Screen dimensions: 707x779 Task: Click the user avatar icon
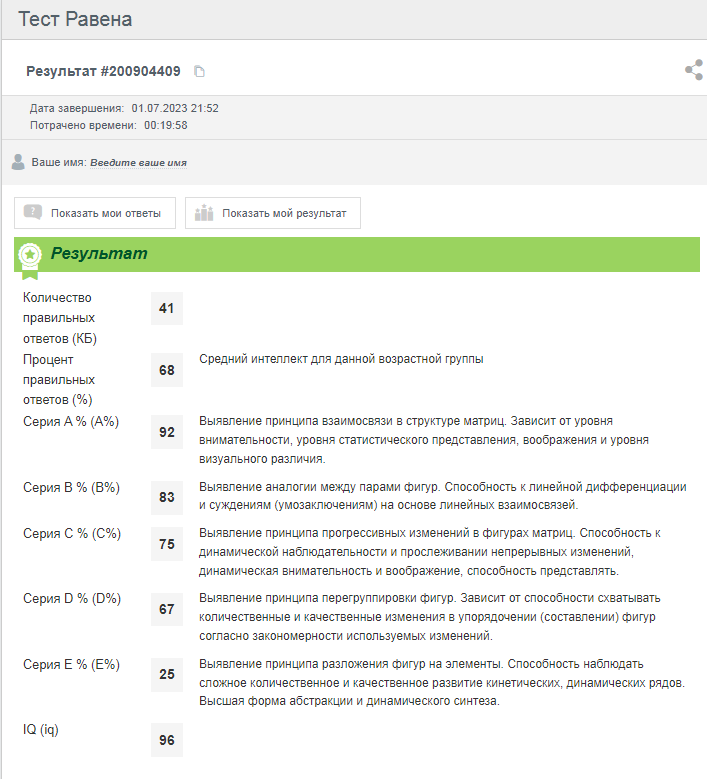(x=18, y=161)
